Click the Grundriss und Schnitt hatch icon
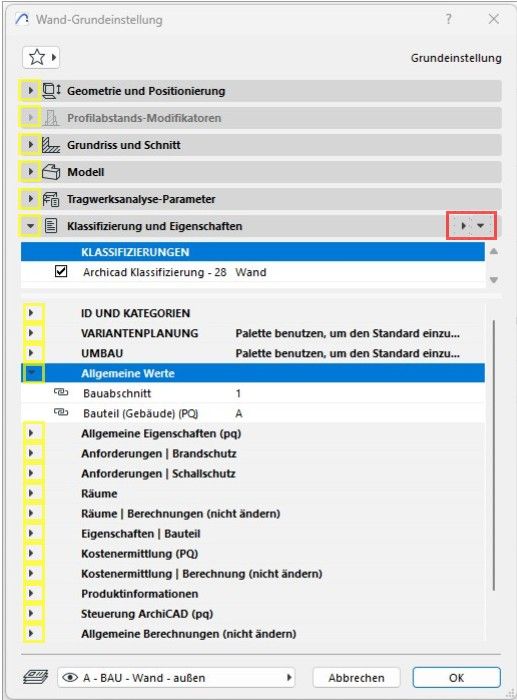 pyautogui.click(x=51, y=145)
